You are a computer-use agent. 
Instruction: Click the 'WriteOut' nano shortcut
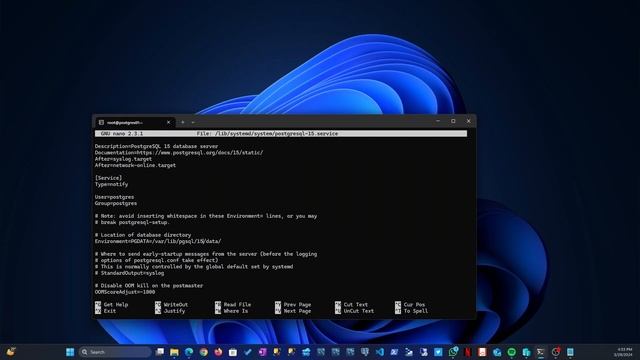[x=176, y=304]
